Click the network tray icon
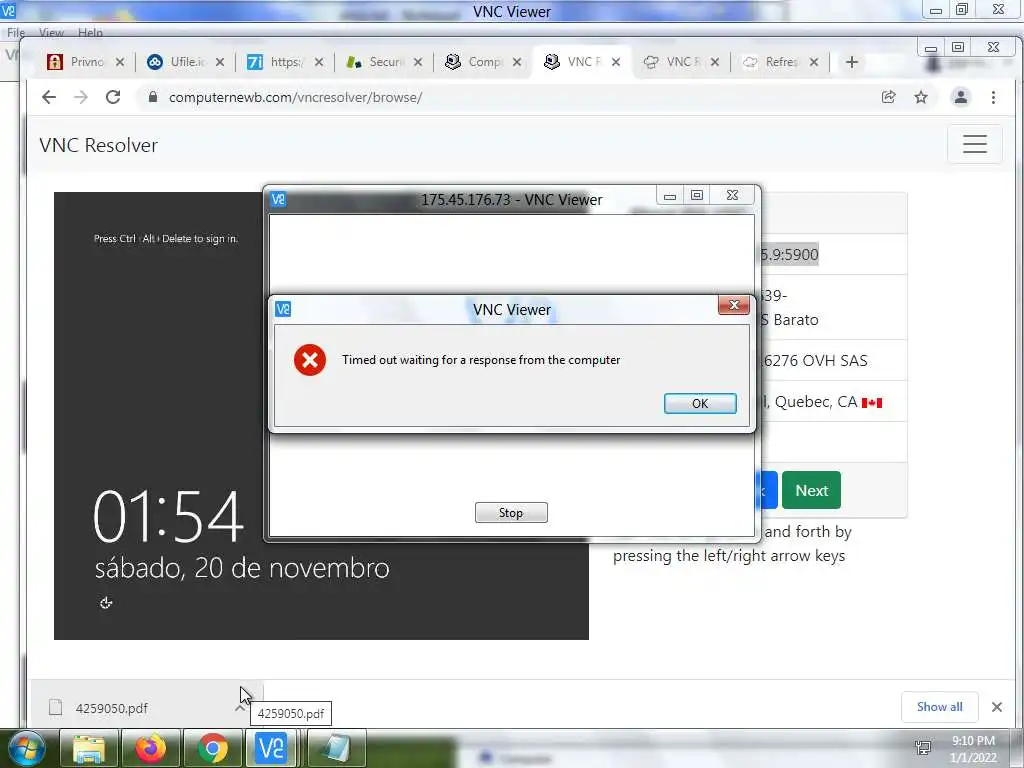 923,748
